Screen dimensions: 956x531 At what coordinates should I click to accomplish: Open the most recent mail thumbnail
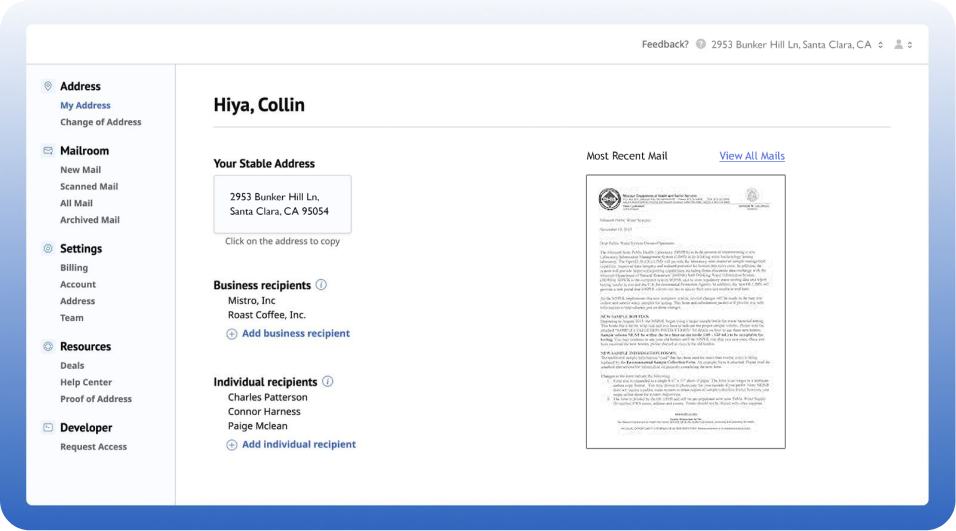point(685,312)
